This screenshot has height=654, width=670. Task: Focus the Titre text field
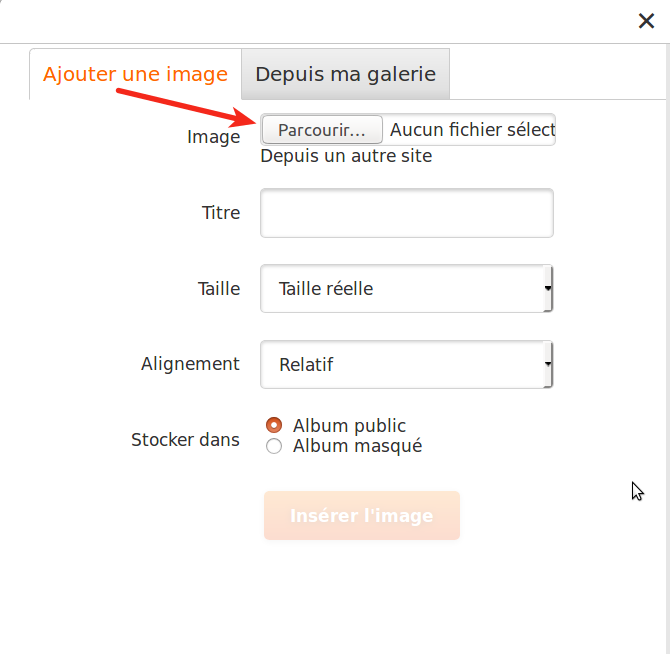pyautogui.click(x=406, y=213)
